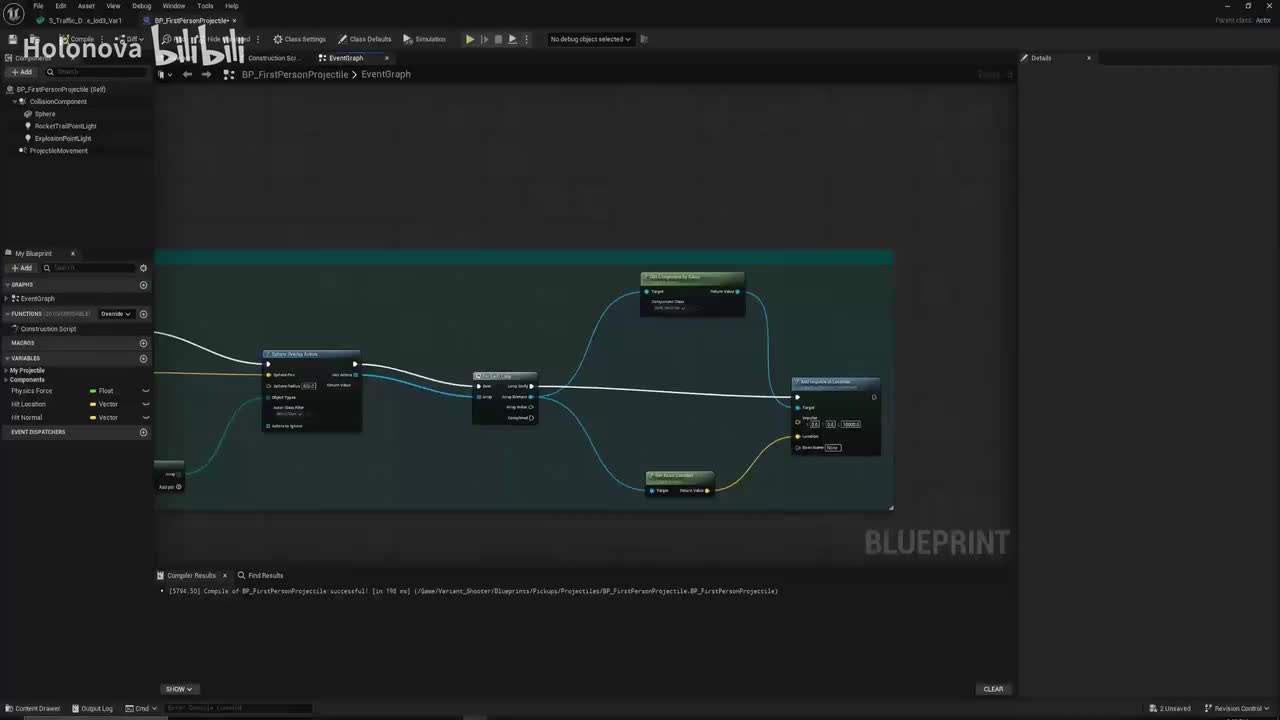Click the Bone Name field on Add Impulse node
The width and height of the screenshot is (1280, 720).
click(832, 447)
